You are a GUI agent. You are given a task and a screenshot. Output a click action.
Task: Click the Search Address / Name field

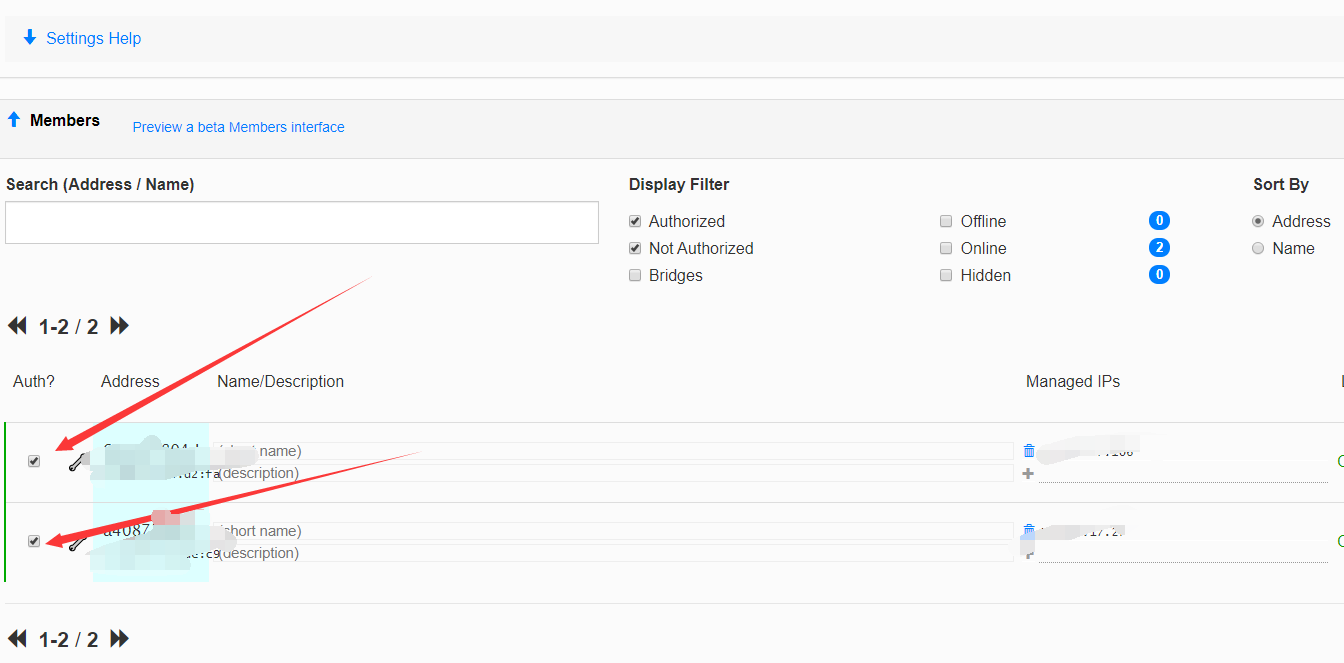302,222
